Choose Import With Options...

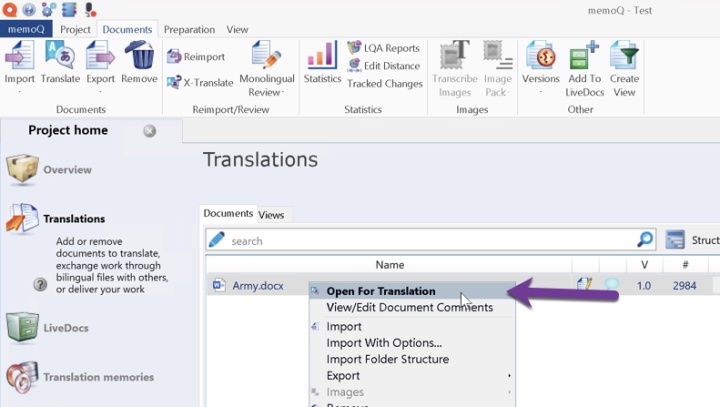[412, 343]
